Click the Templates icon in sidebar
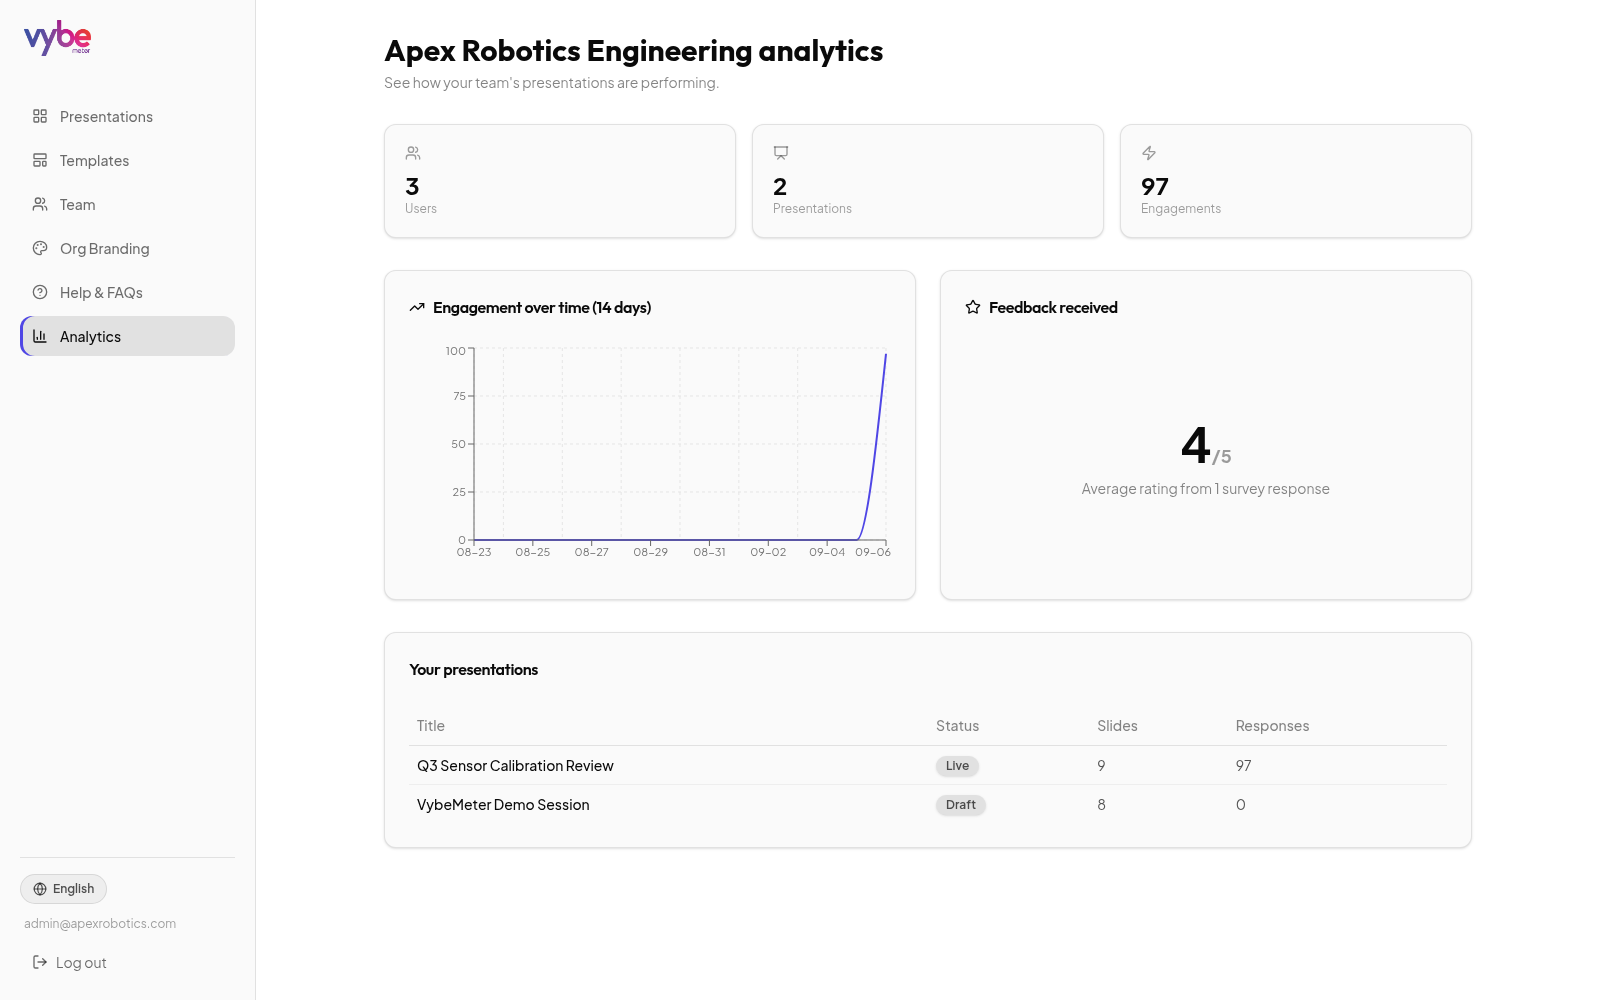 [40, 160]
